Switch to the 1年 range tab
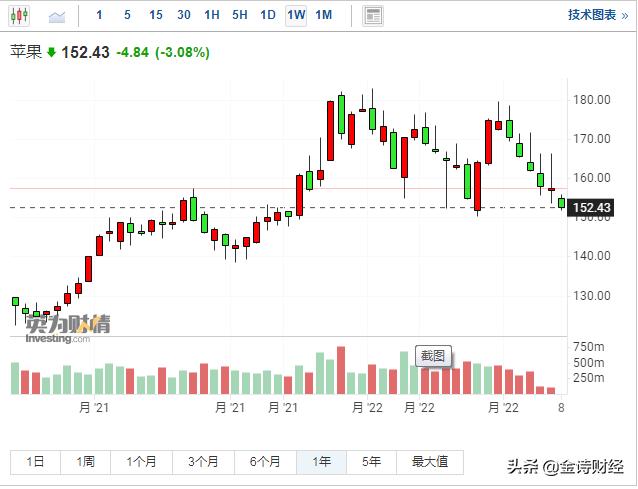The image size is (638, 489). tap(321, 462)
